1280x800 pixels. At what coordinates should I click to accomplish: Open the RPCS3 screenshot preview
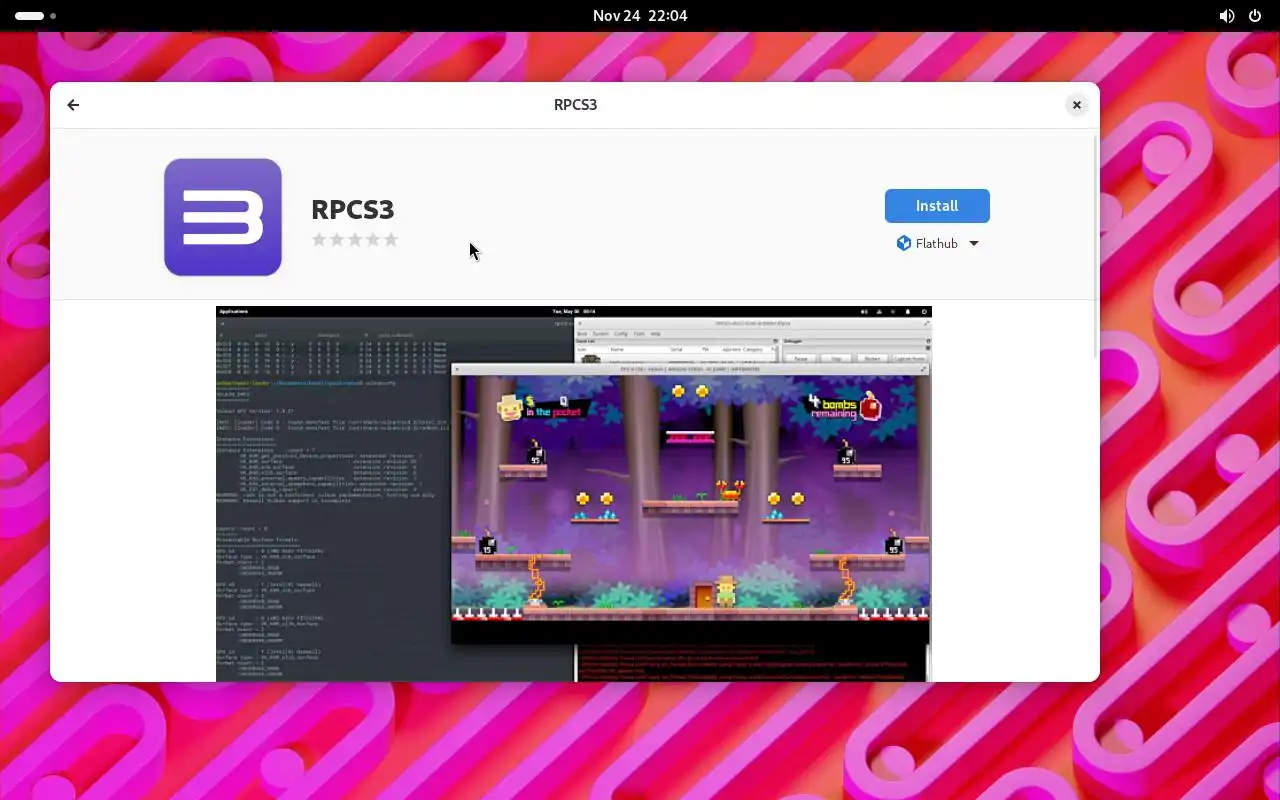click(x=574, y=494)
